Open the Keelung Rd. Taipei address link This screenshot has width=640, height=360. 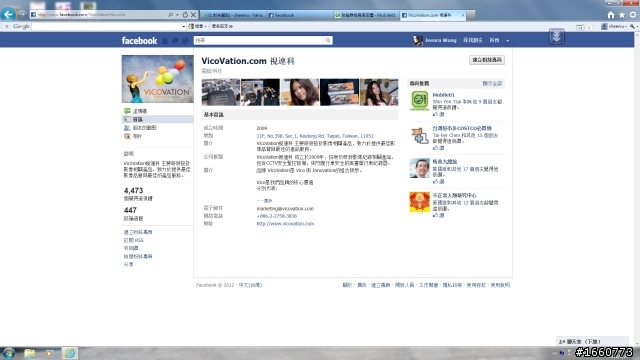point(315,136)
